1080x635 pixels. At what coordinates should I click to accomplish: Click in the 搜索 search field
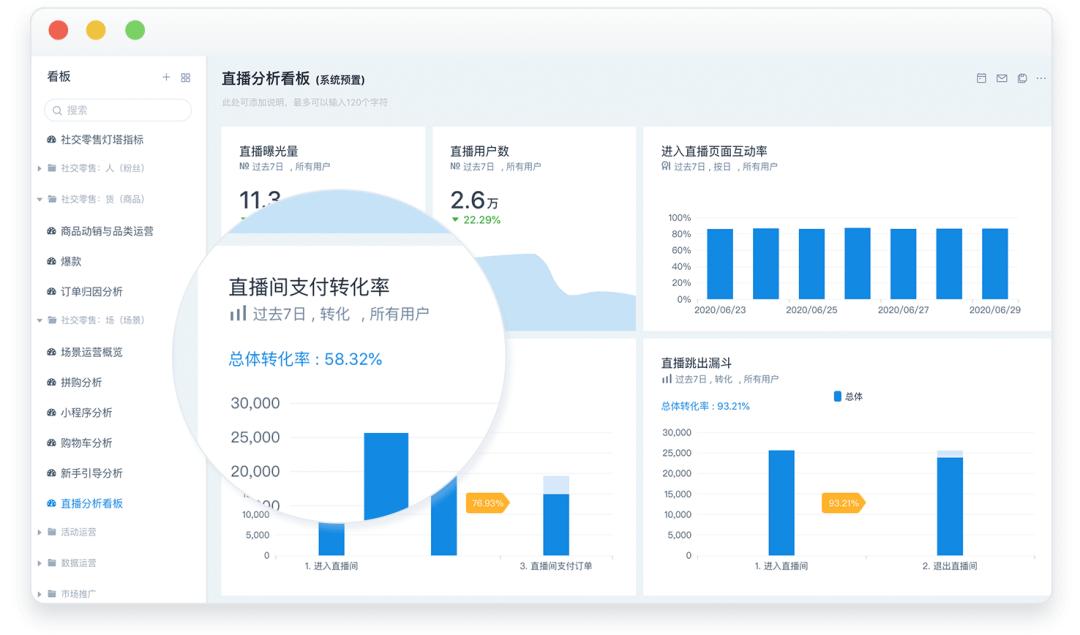(x=118, y=110)
